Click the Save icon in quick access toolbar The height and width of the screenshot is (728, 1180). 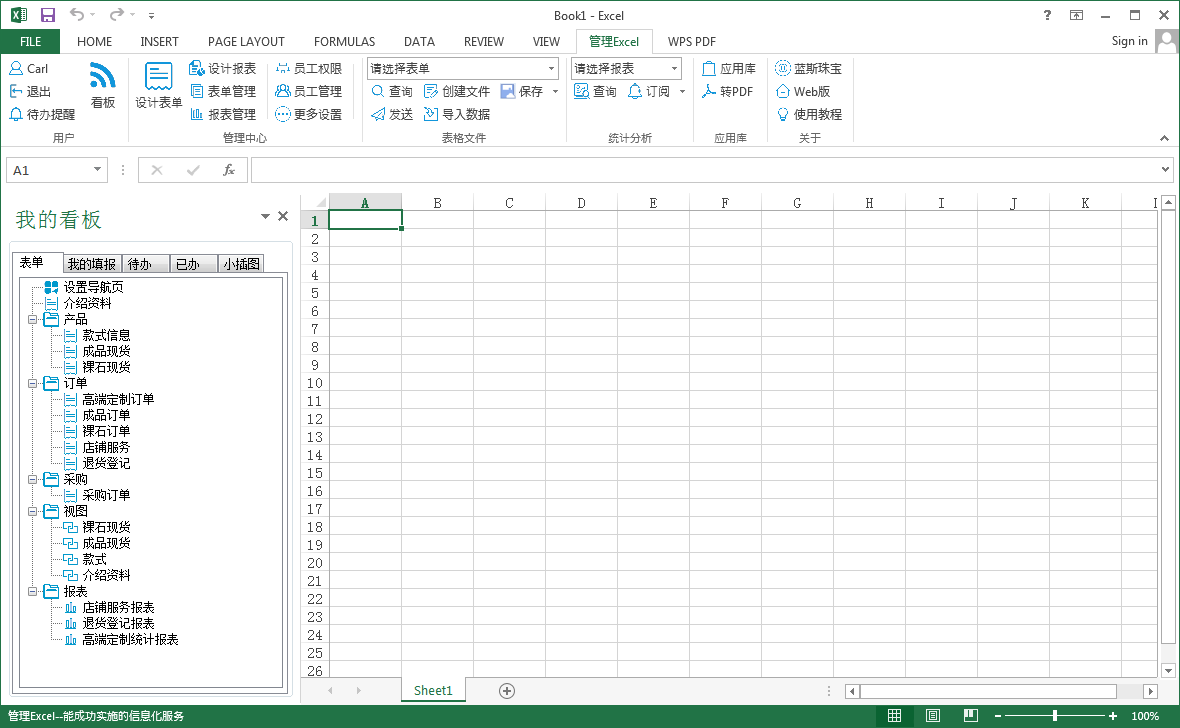point(47,15)
